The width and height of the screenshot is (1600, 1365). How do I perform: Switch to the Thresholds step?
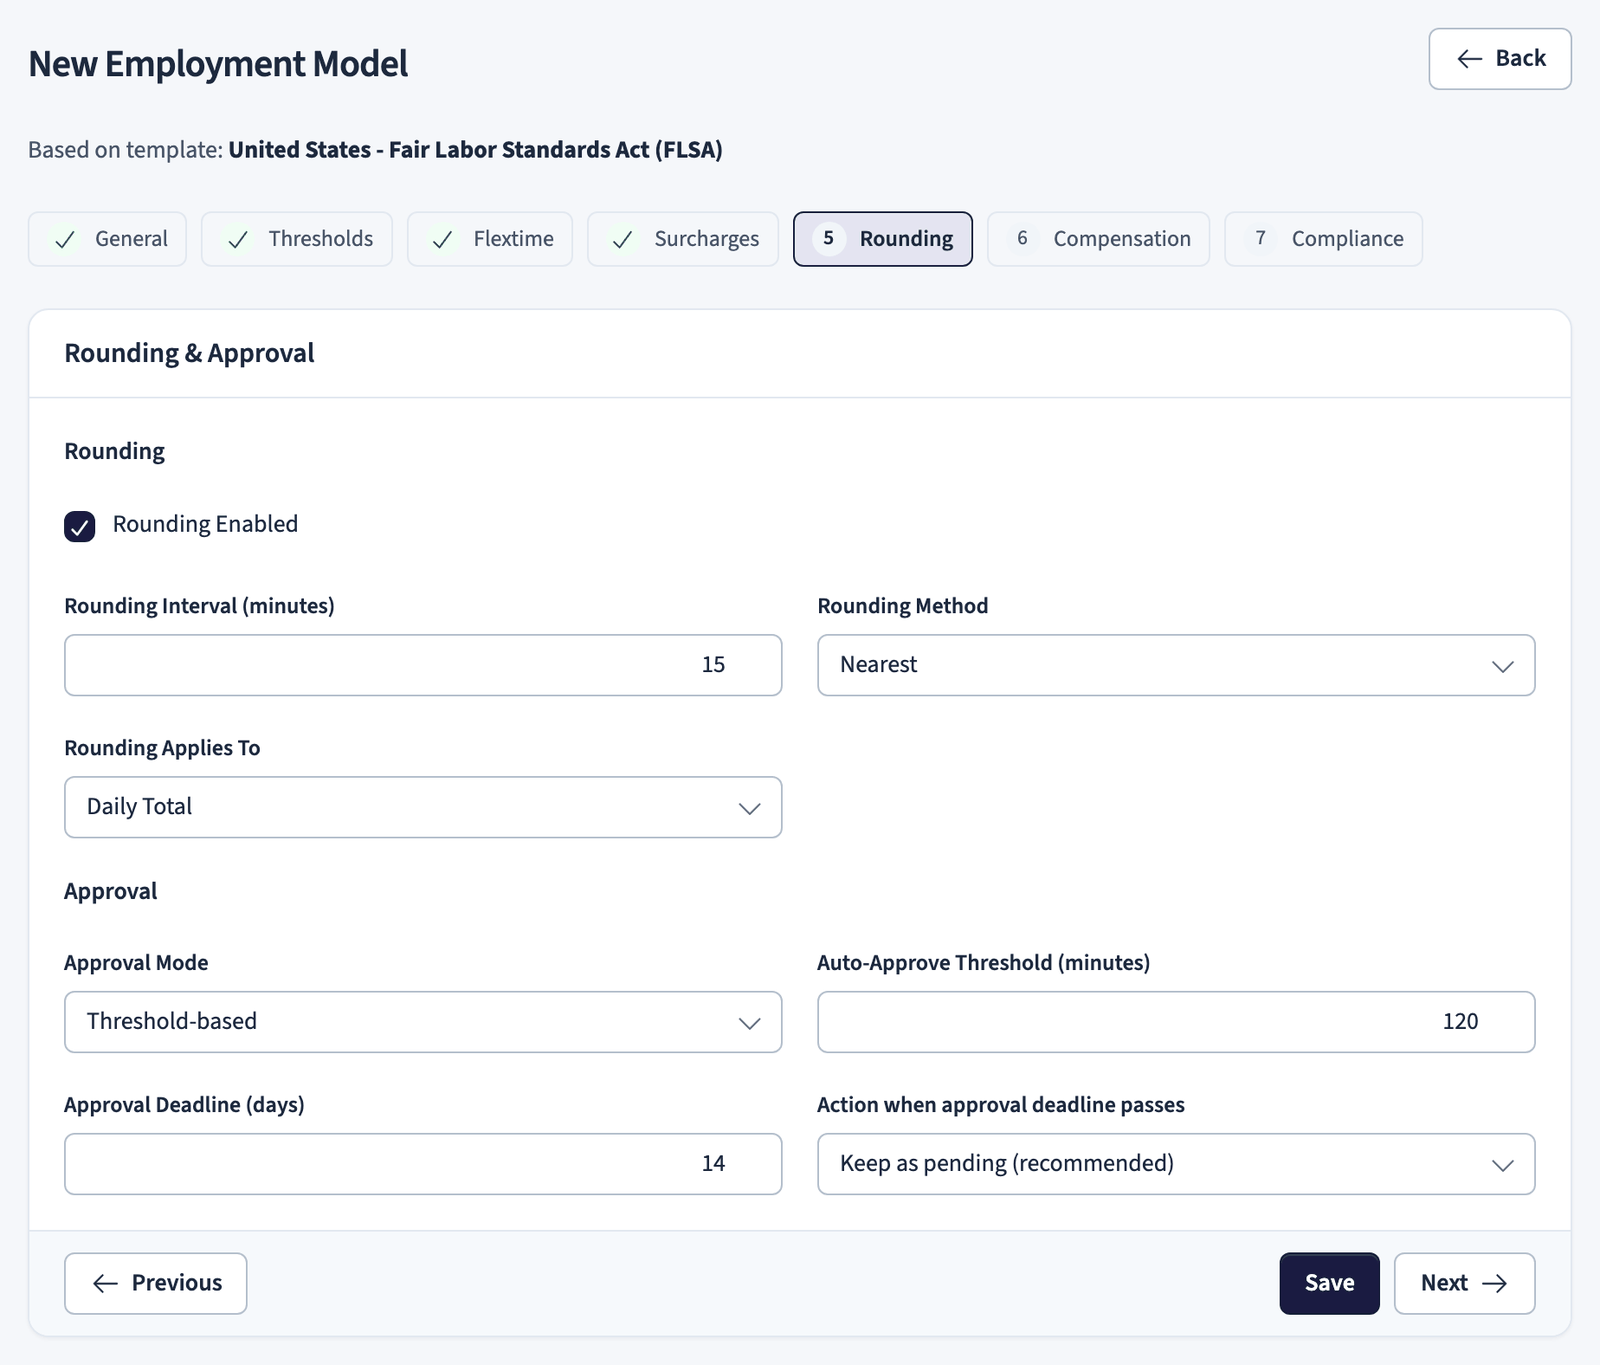coord(297,239)
